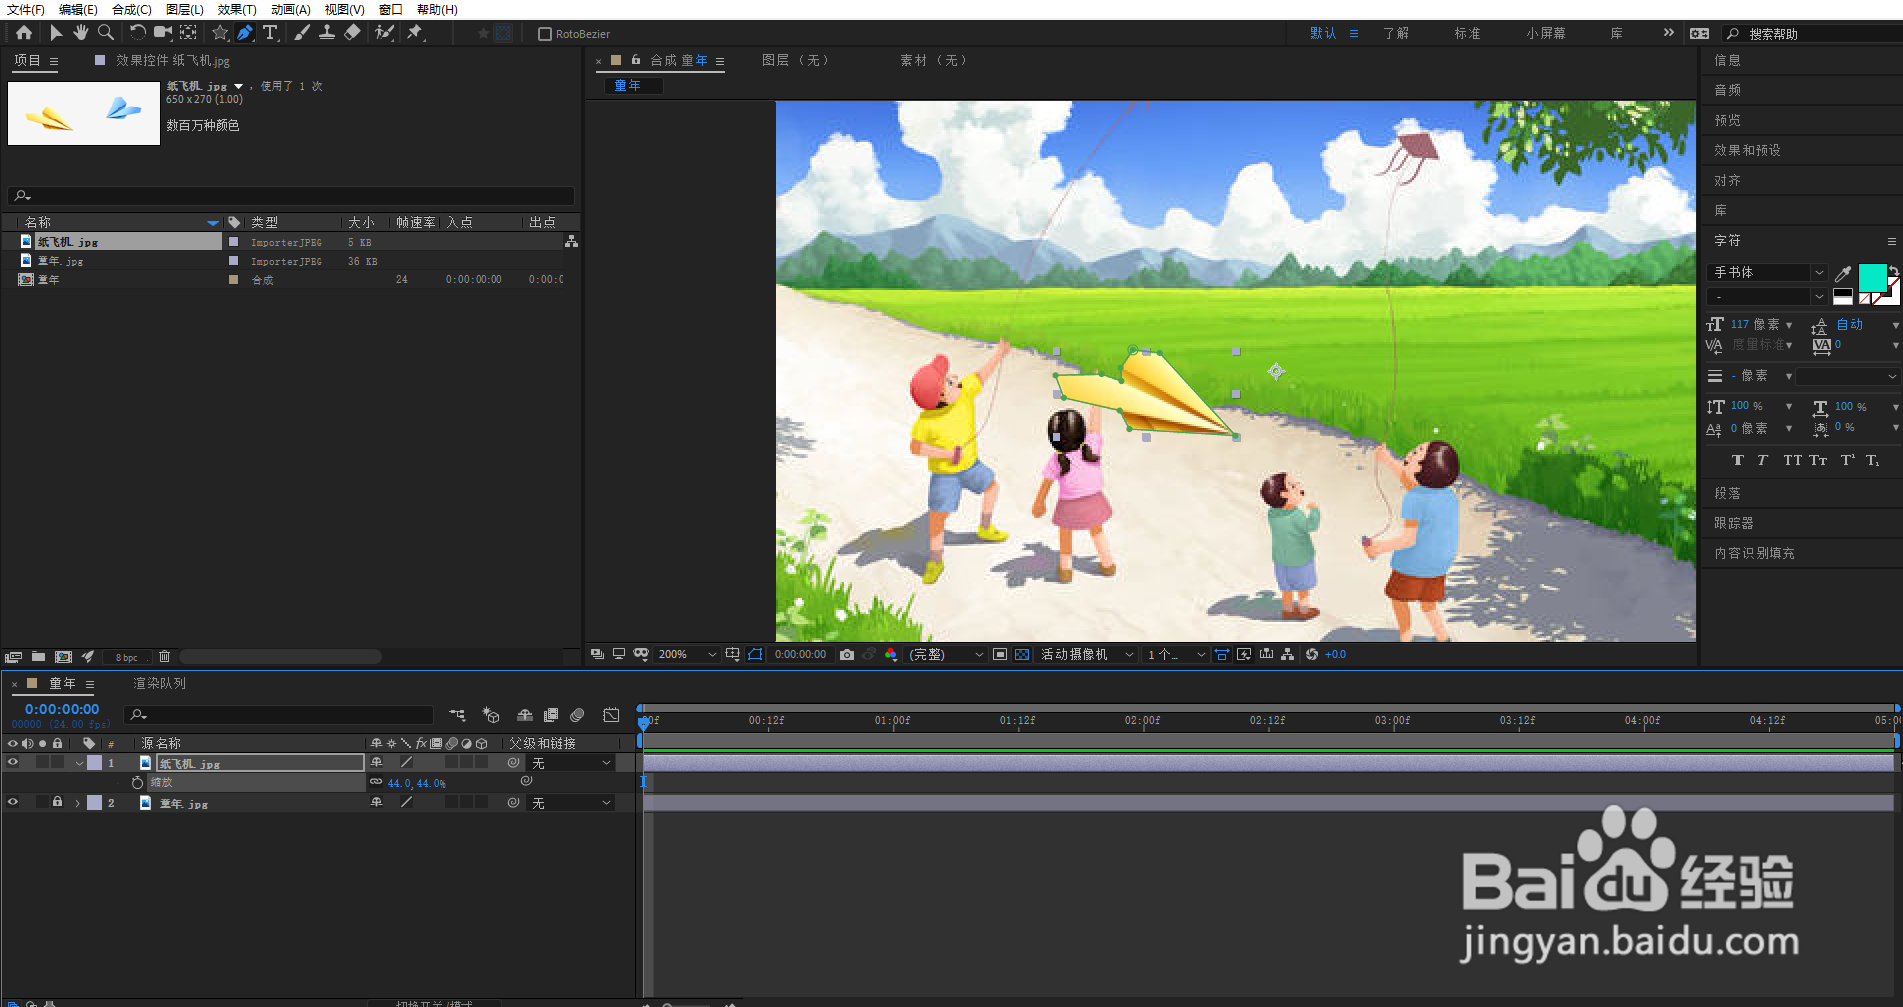Screen dimensions: 1903x1007
Task: Select the Roto Brush tool
Action: tap(384, 33)
